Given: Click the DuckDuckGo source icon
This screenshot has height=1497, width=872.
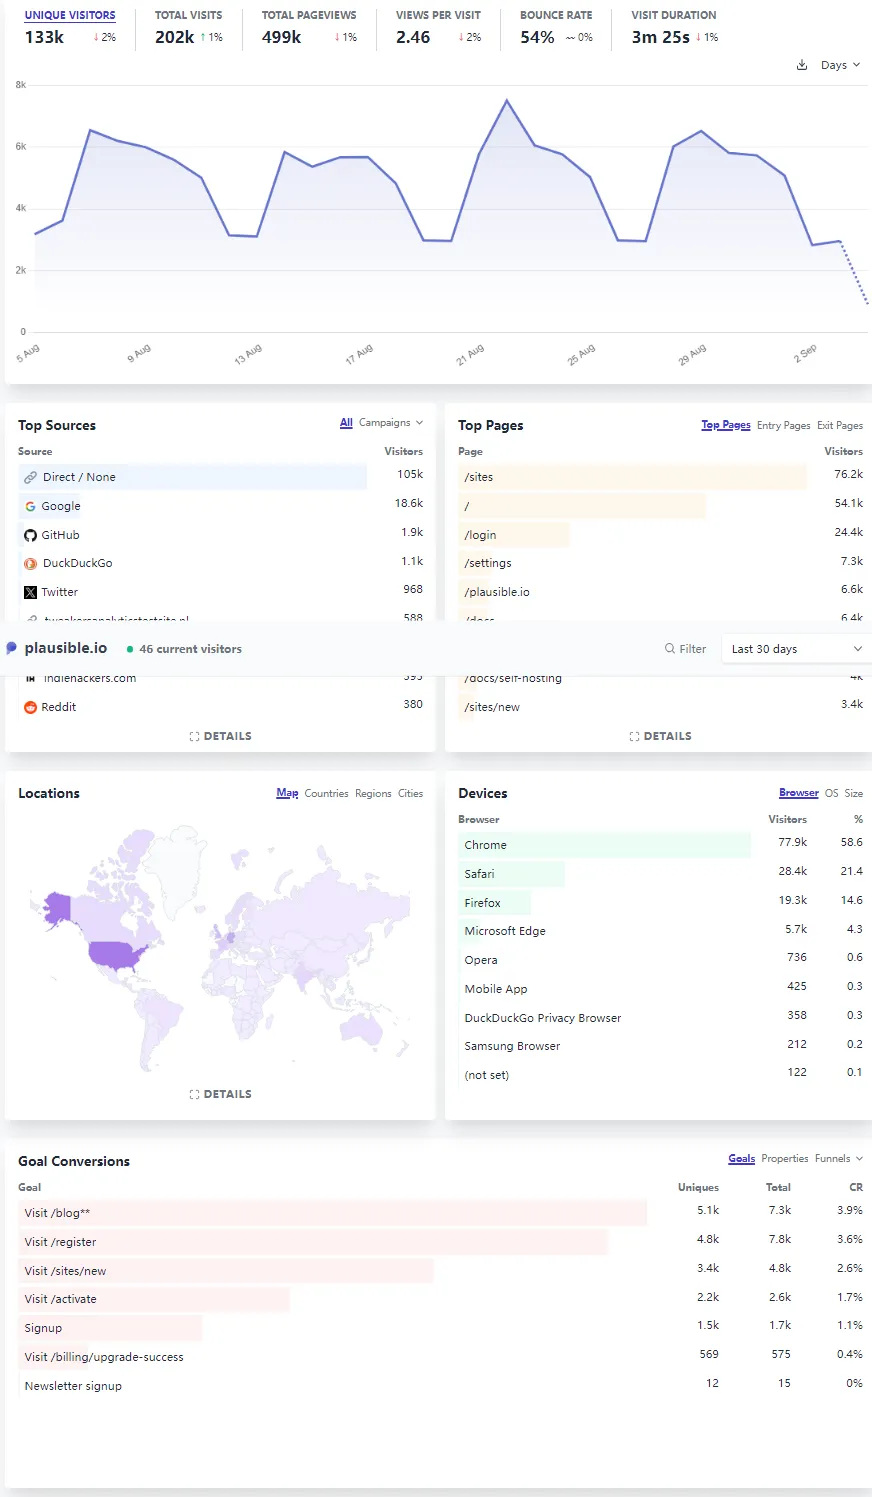Looking at the screenshot, I should 30,563.
